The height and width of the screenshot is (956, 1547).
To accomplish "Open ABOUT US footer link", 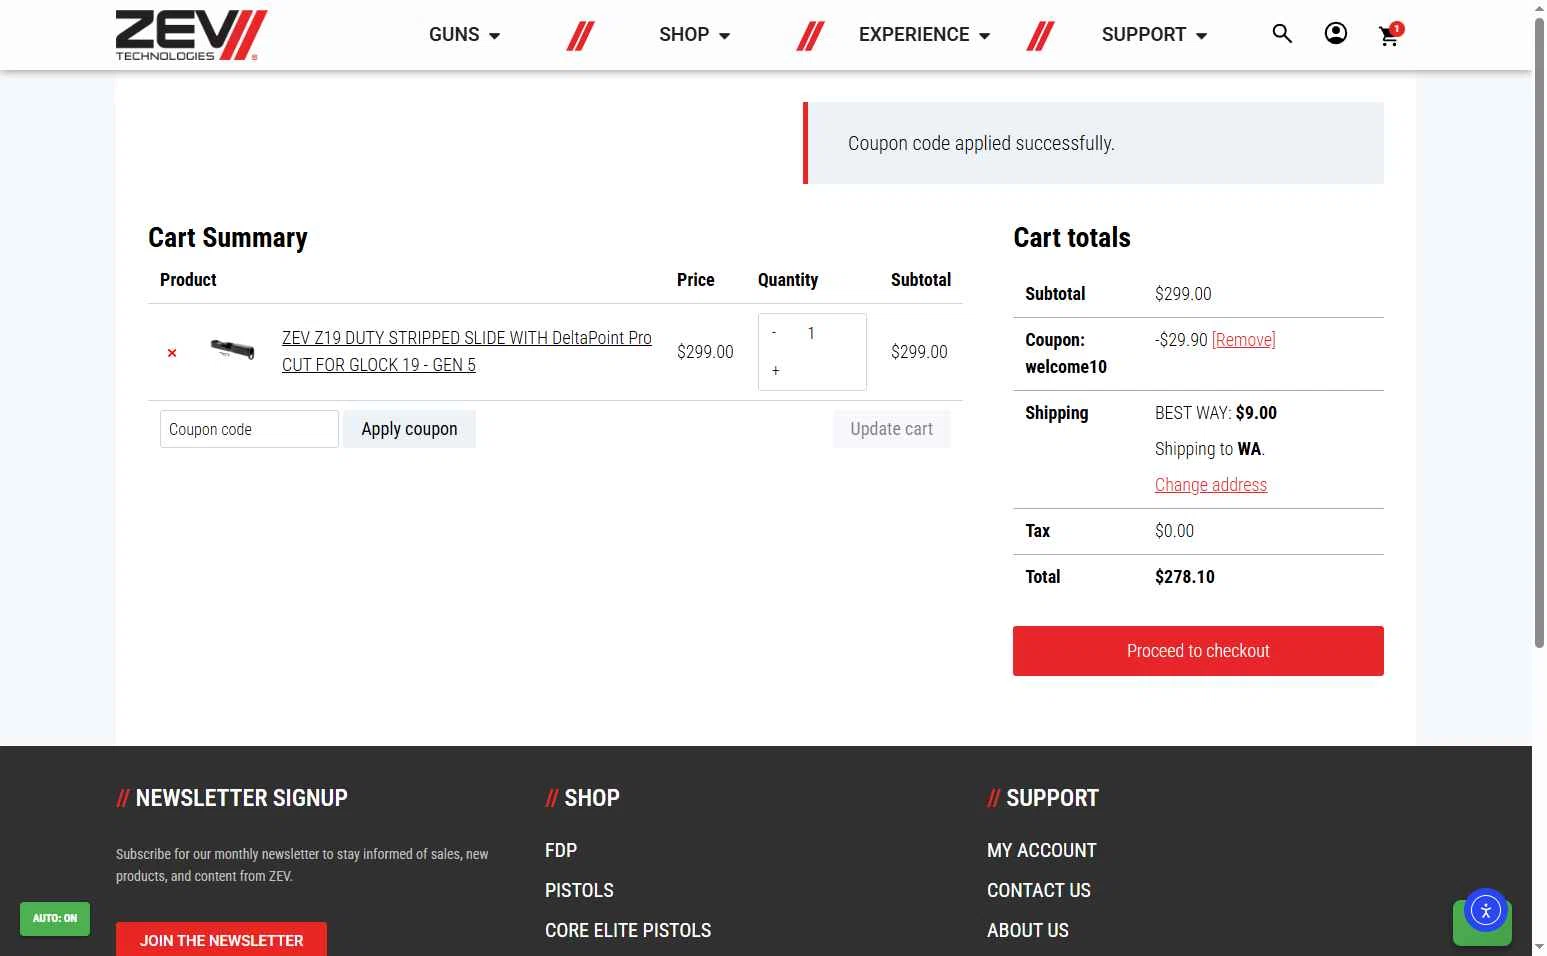I will (x=1028, y=930).
